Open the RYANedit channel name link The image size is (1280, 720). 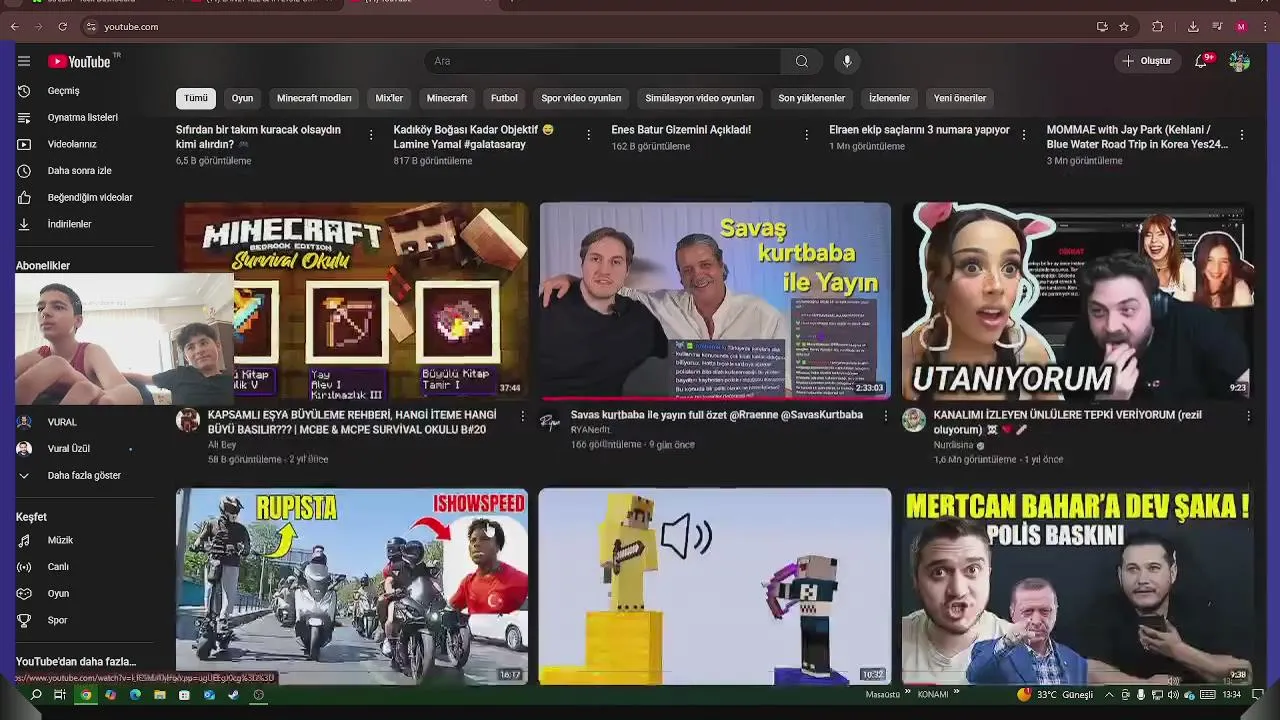click(x=590, y=430)
